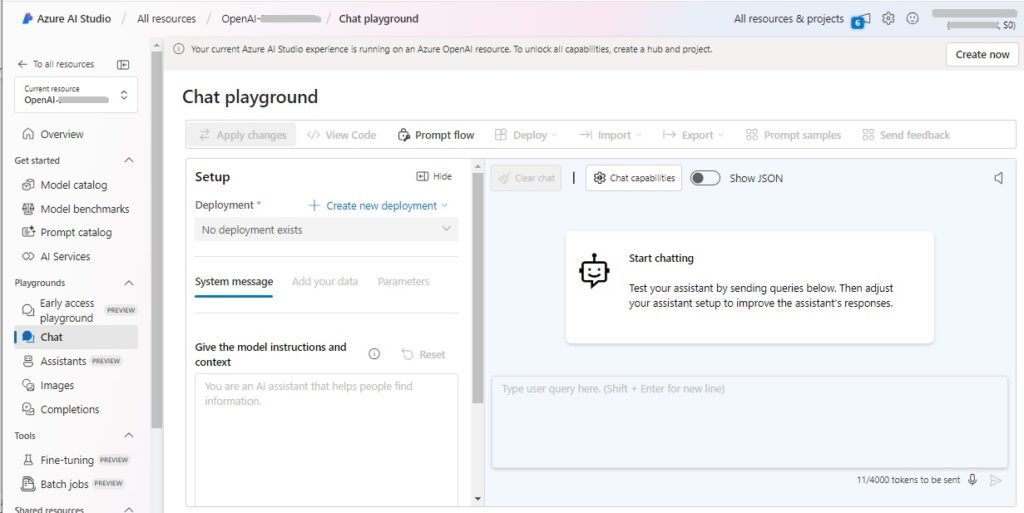Open the notifications megaphone icon
The width and height of the screenshot is (1024, 513).
point(861,20)
